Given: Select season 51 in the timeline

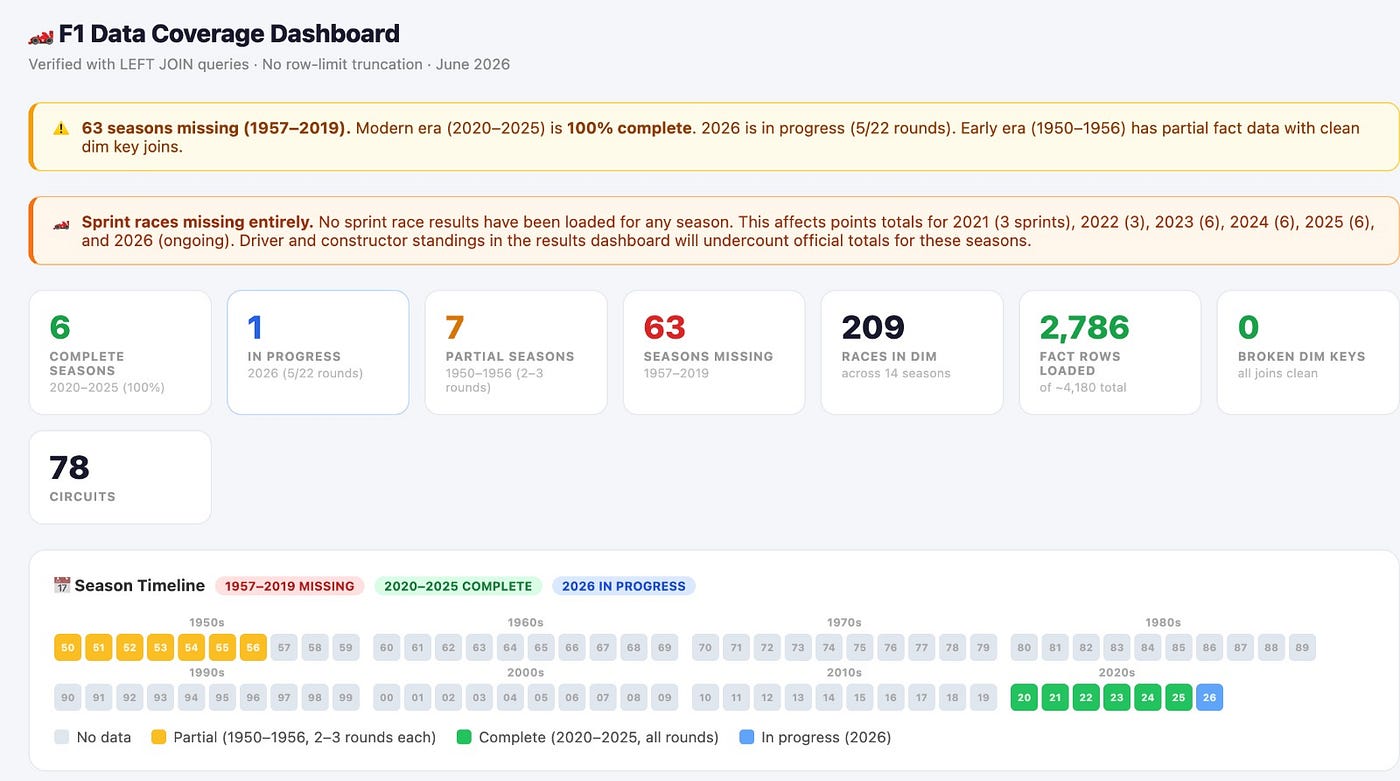Looking at the screenshot, I should tap(99, 647).
